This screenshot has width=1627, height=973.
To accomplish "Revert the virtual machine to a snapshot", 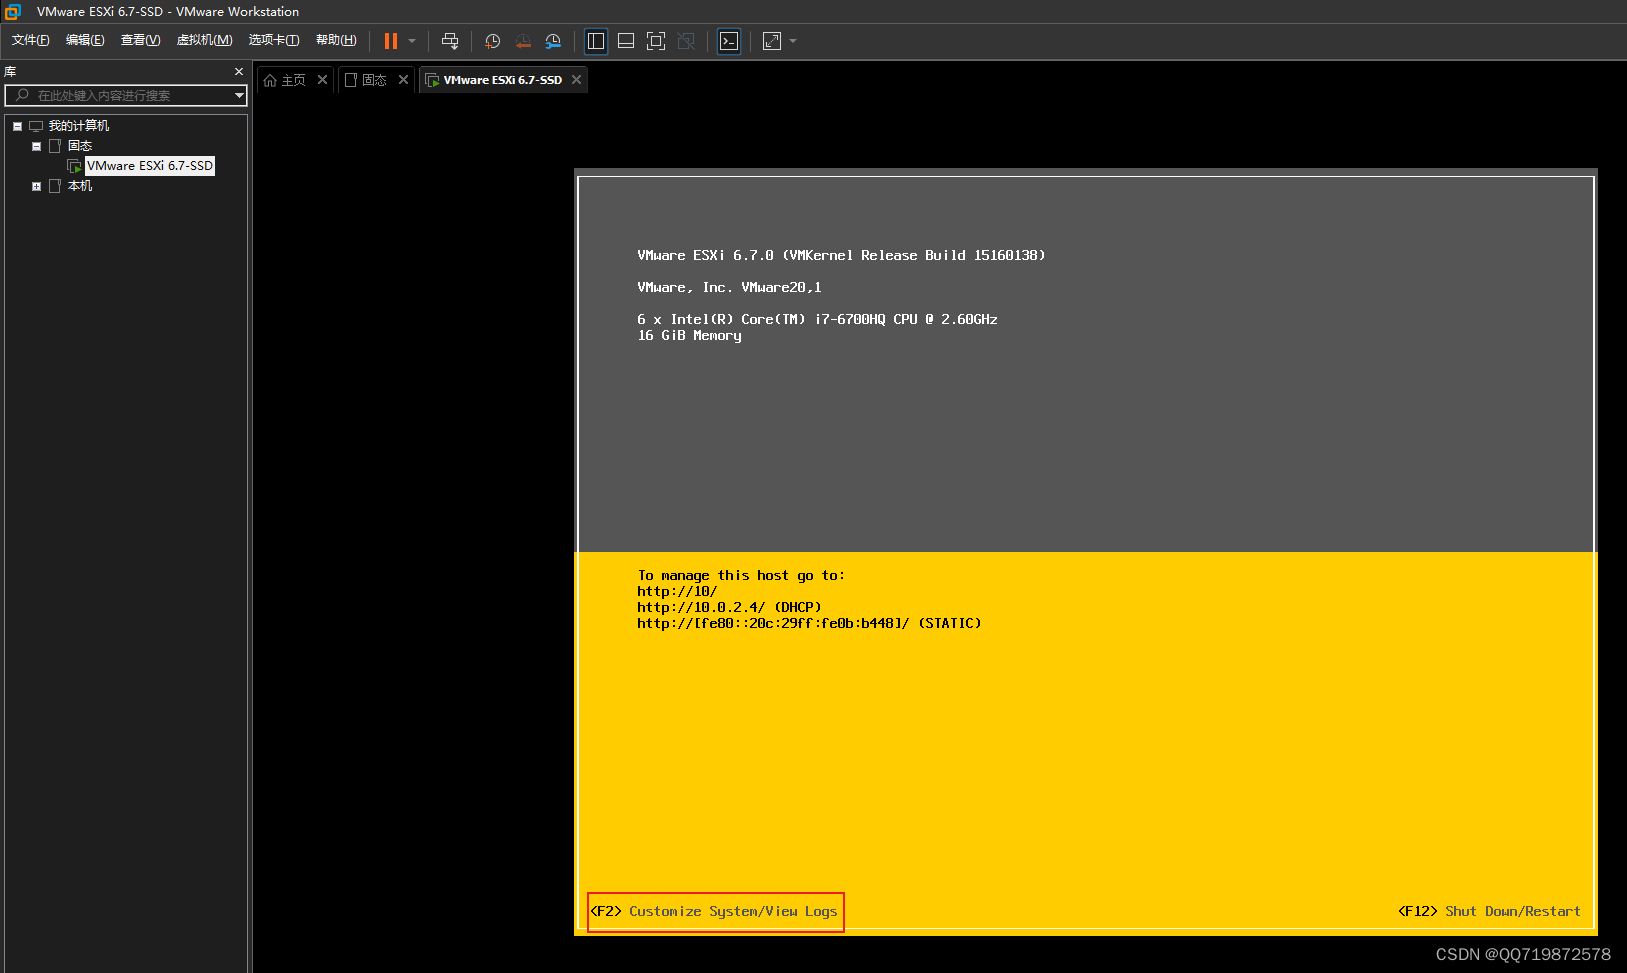I will (x=523, y=41).
